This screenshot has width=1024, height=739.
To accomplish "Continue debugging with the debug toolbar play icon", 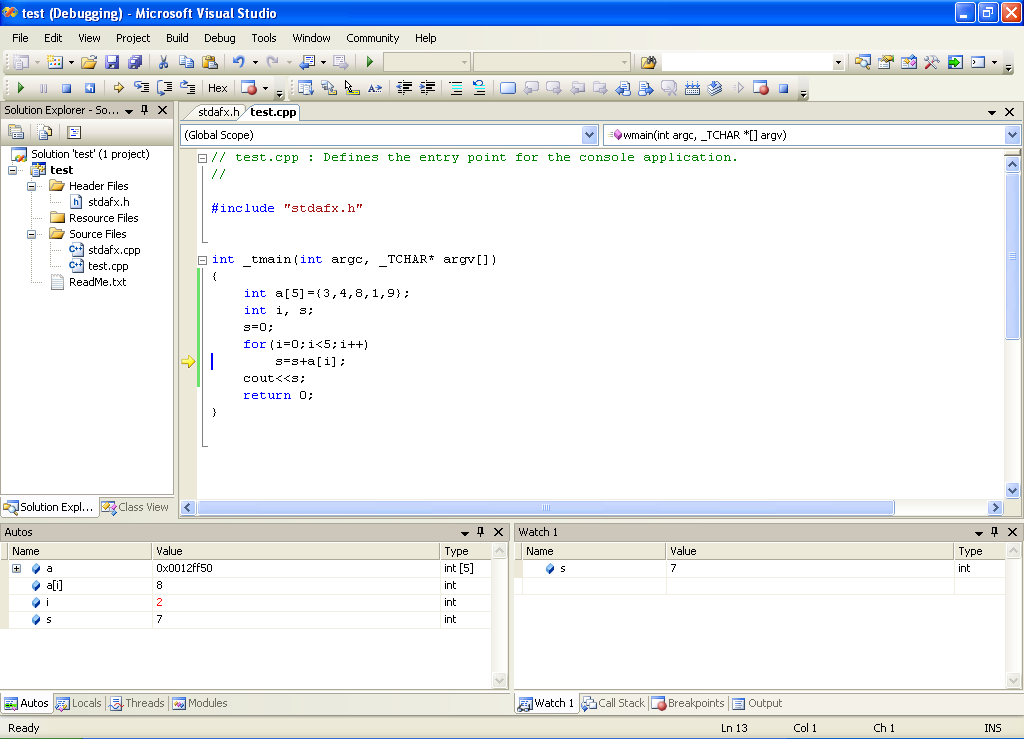I will point(20,88).
